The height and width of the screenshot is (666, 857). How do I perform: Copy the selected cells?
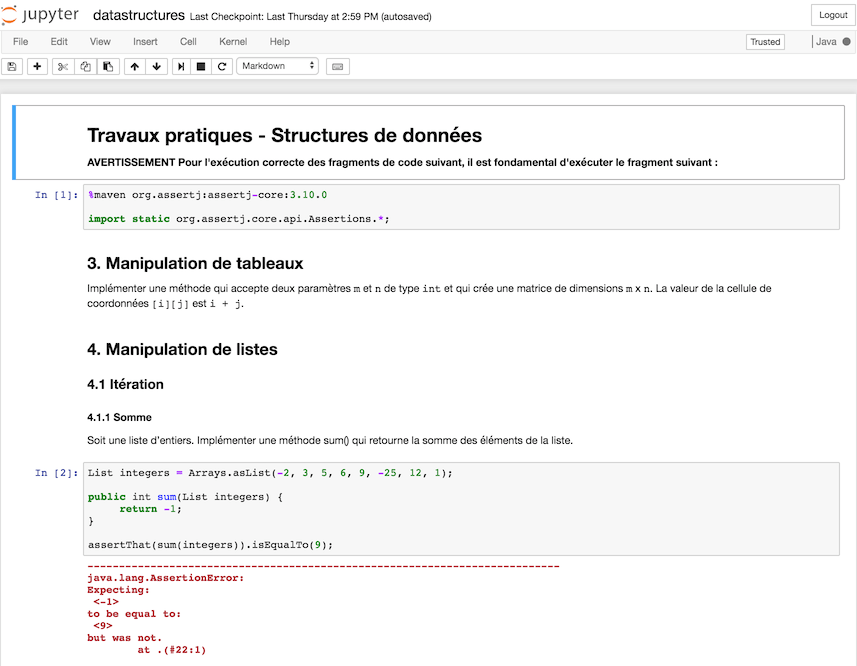(84, 66)
